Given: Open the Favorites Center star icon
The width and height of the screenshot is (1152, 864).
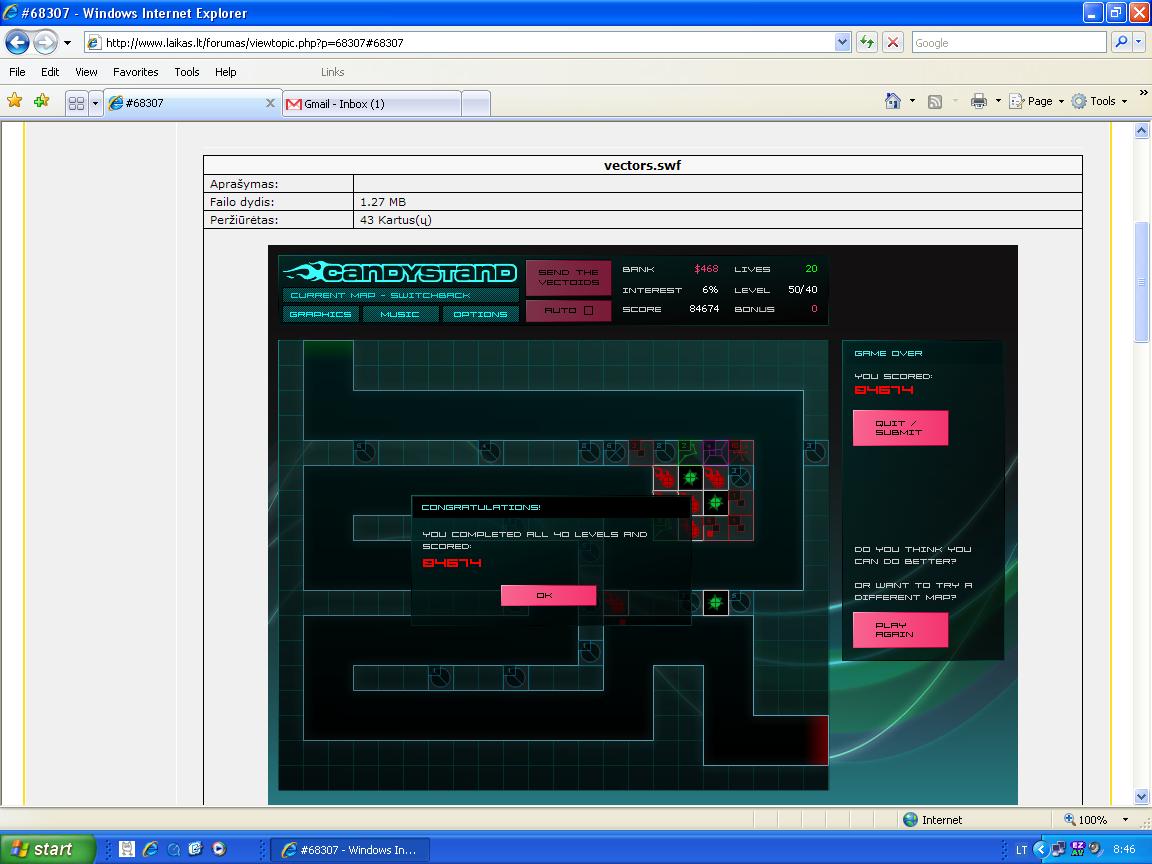Looking at the screenshot, I should pos(15,101).
